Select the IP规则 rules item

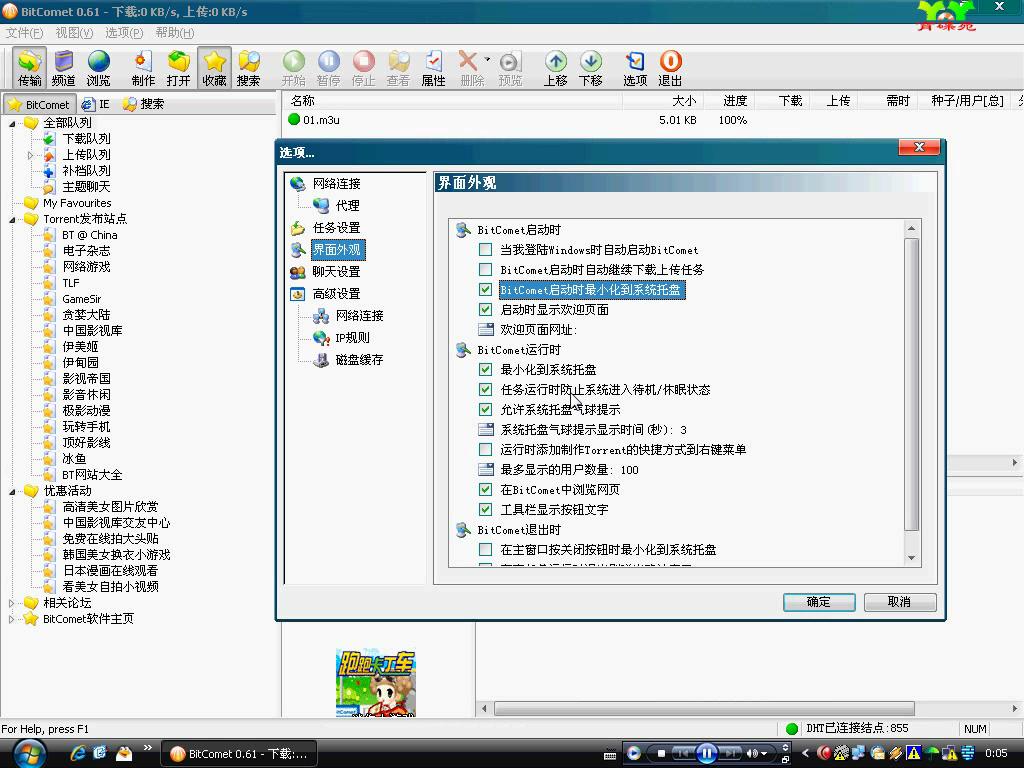(353, 338)
